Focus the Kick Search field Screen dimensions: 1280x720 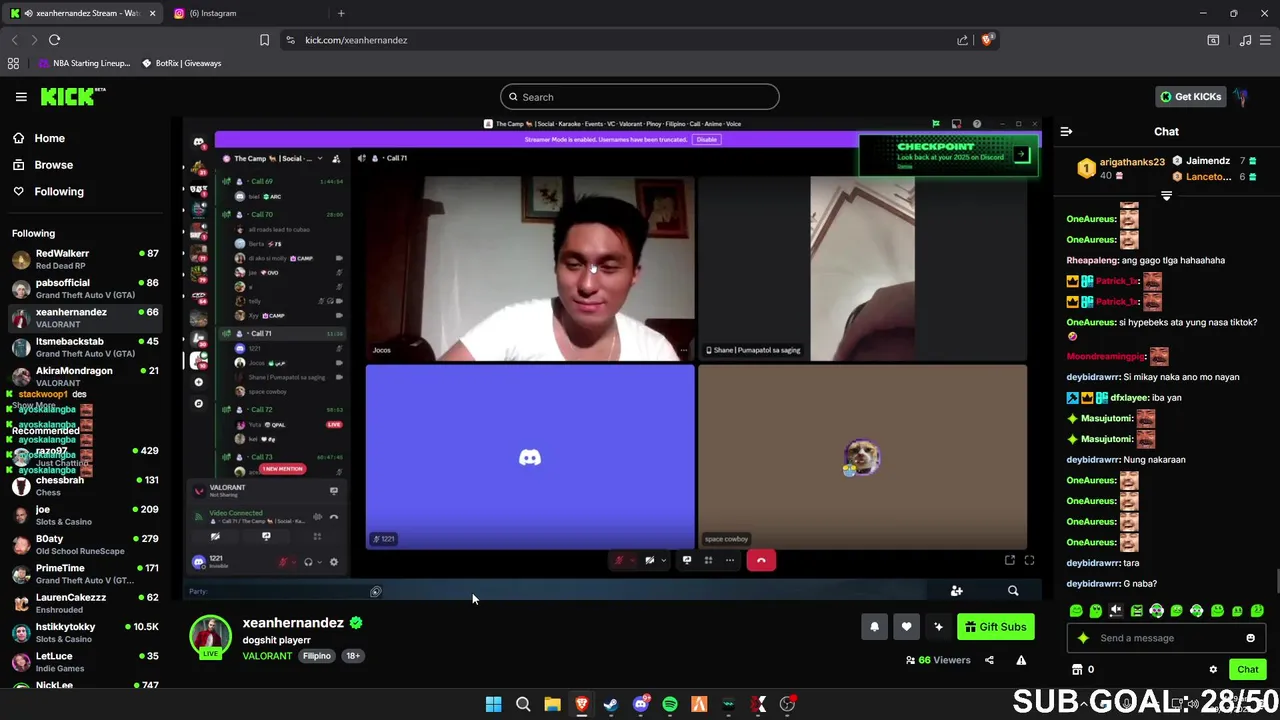click(x=640, y=97)
